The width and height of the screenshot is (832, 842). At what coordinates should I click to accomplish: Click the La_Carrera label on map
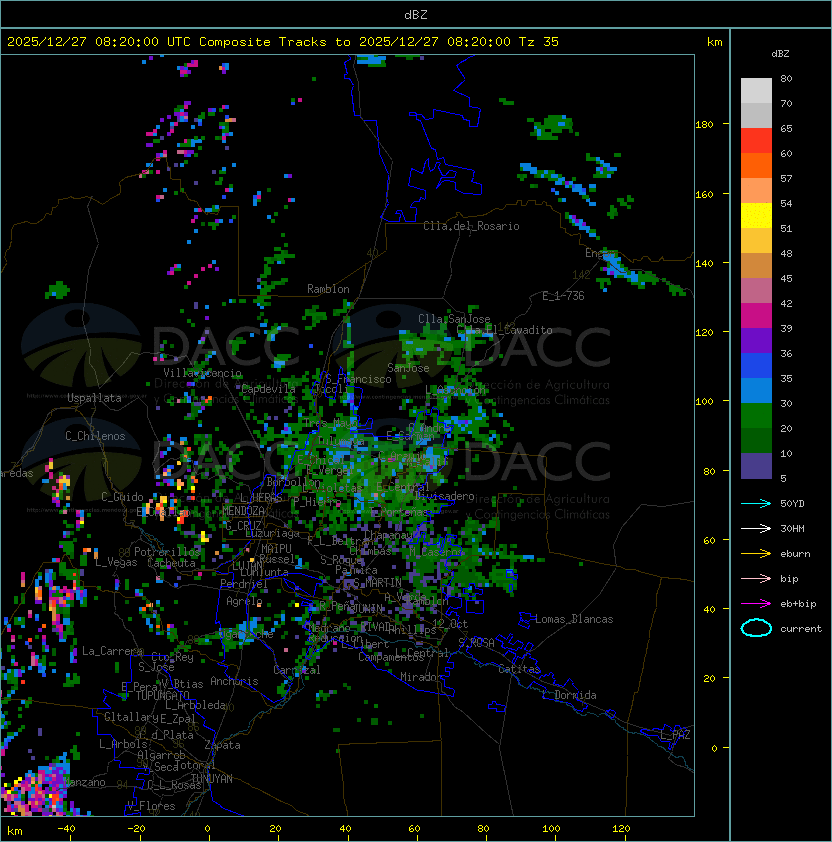coord(112,651)
